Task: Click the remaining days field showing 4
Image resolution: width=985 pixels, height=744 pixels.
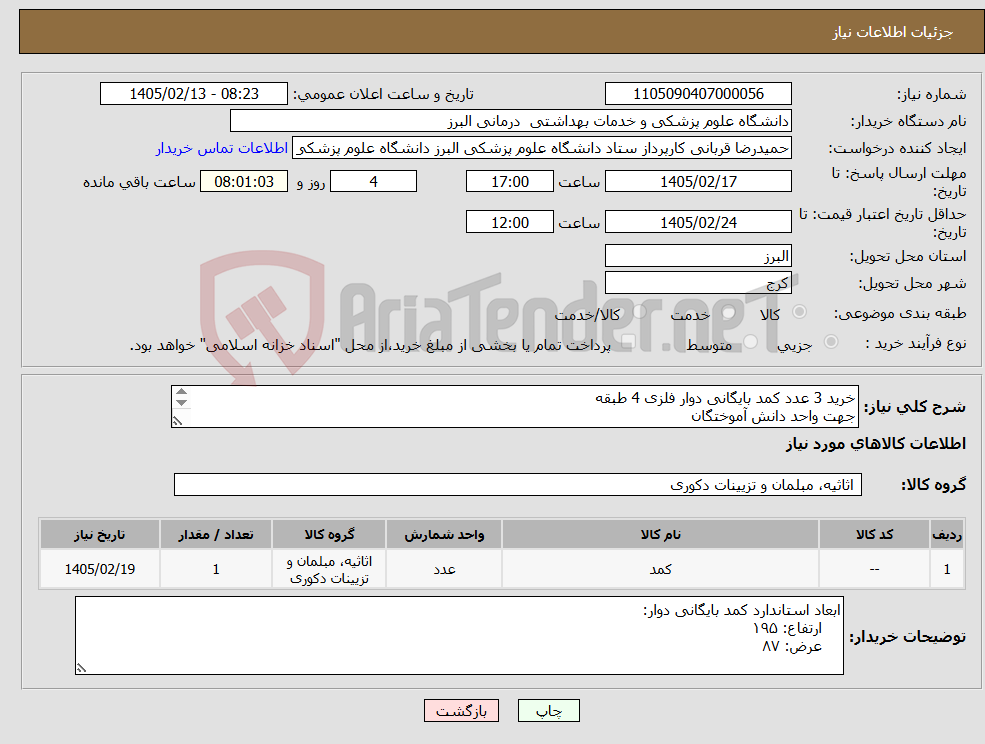Action: pyautogui.click(x=373, y=182)
